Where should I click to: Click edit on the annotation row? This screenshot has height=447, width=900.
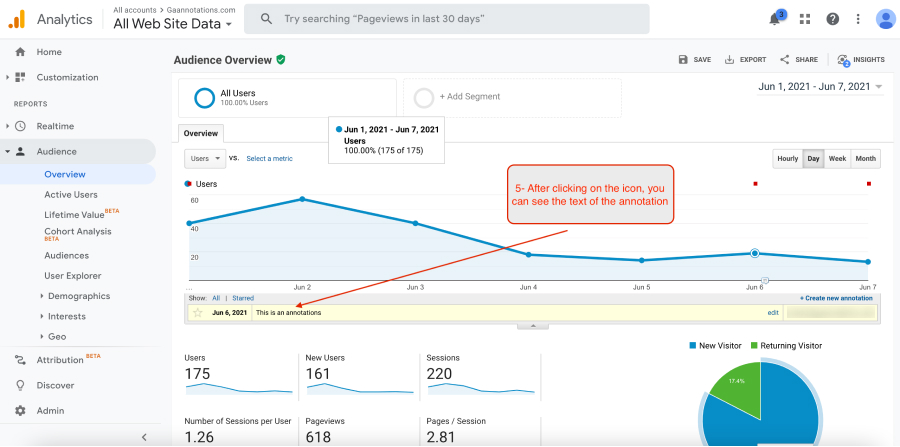[x=773, y=313]
